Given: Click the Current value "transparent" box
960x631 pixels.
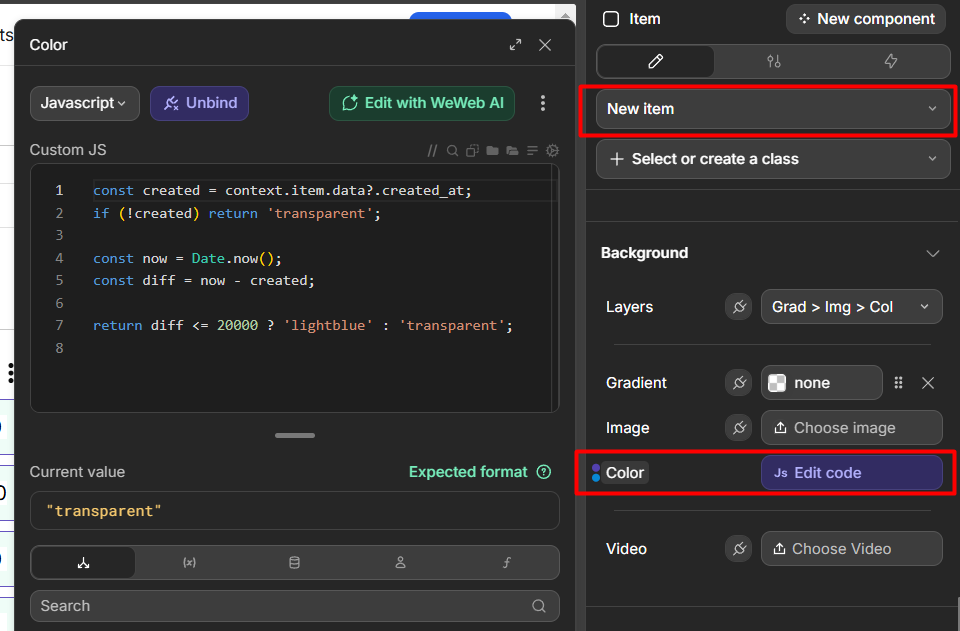Looking at the screenshot, I should (294, 510).
